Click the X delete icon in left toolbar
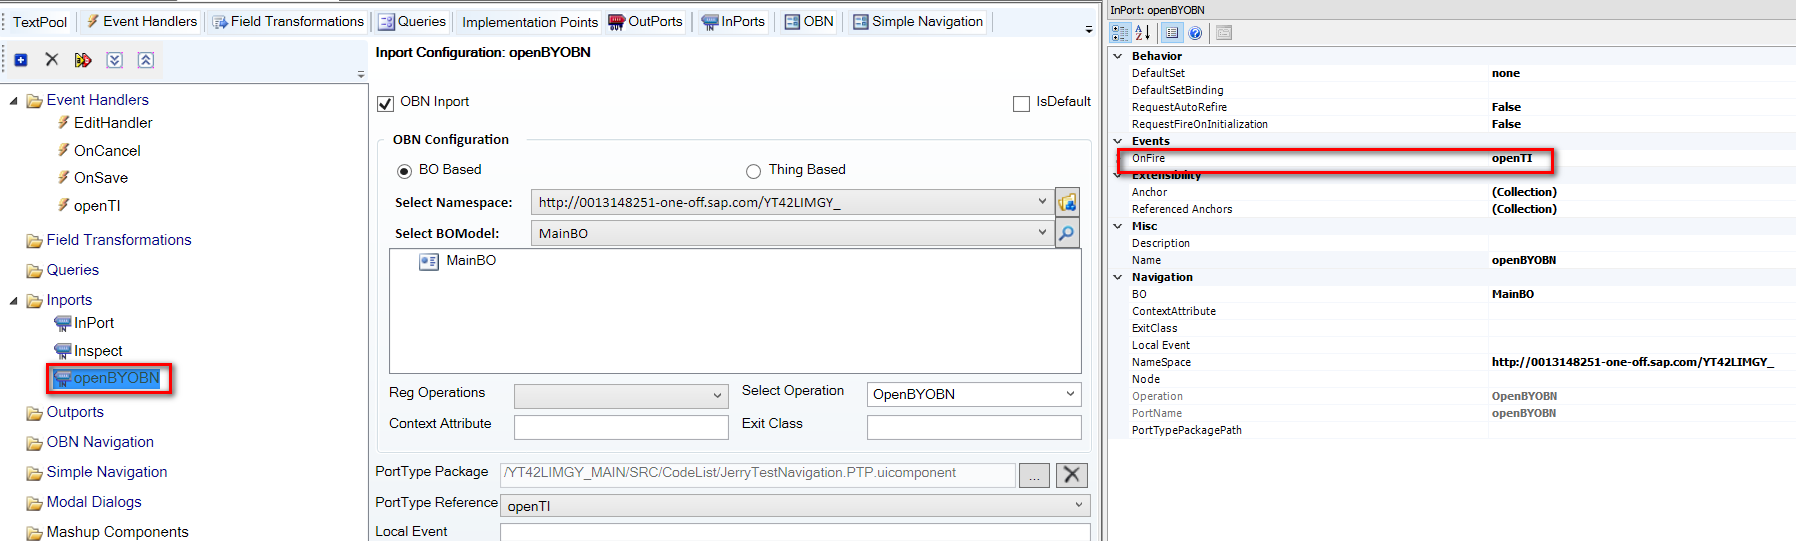This screenshot has height=541, width=1796. pyautogui.click(x=52, y=60)
